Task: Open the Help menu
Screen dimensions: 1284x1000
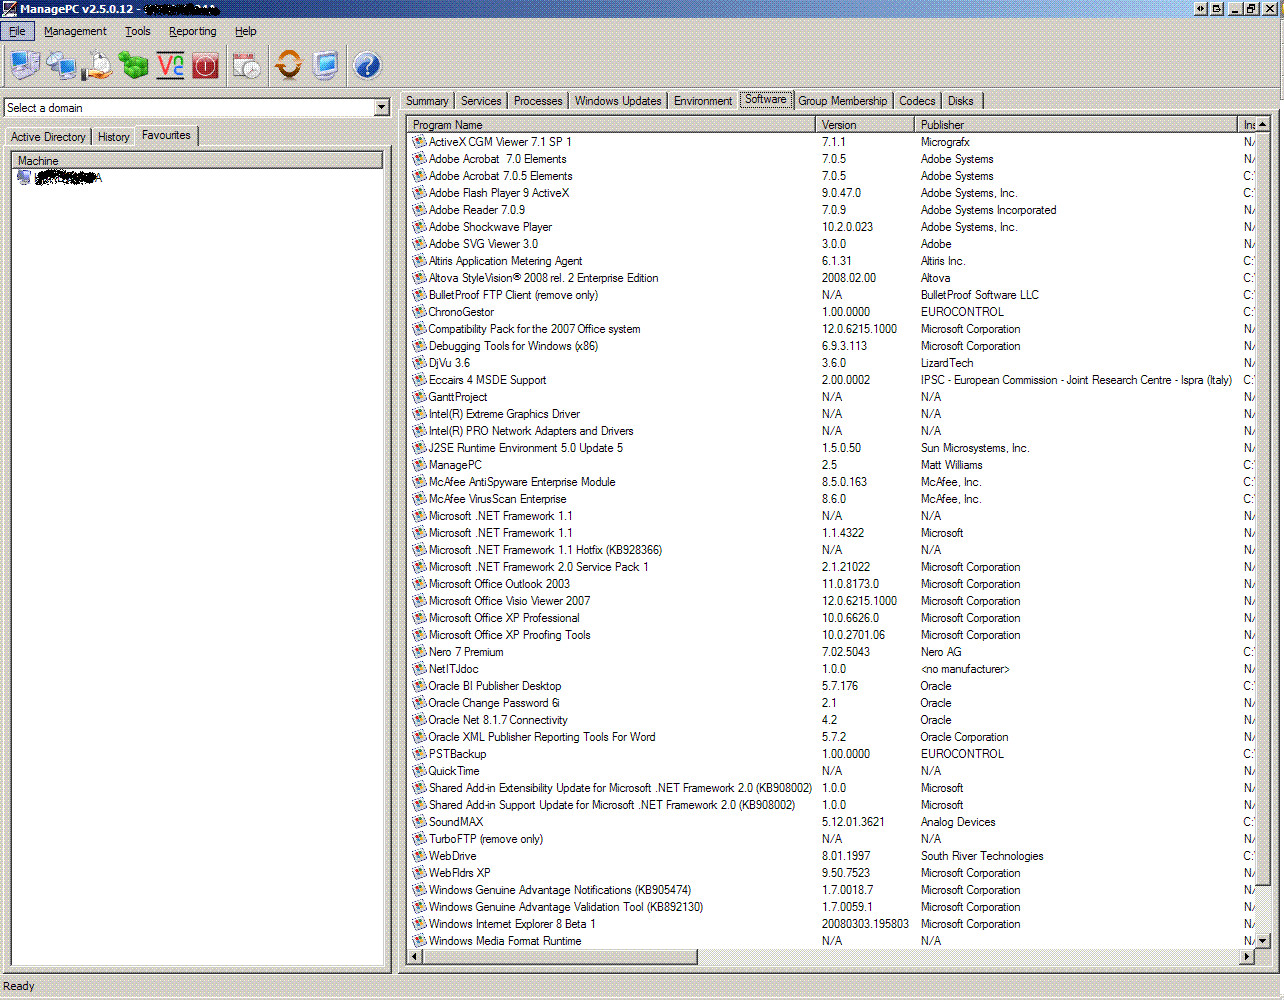Action: pos(246,31)
